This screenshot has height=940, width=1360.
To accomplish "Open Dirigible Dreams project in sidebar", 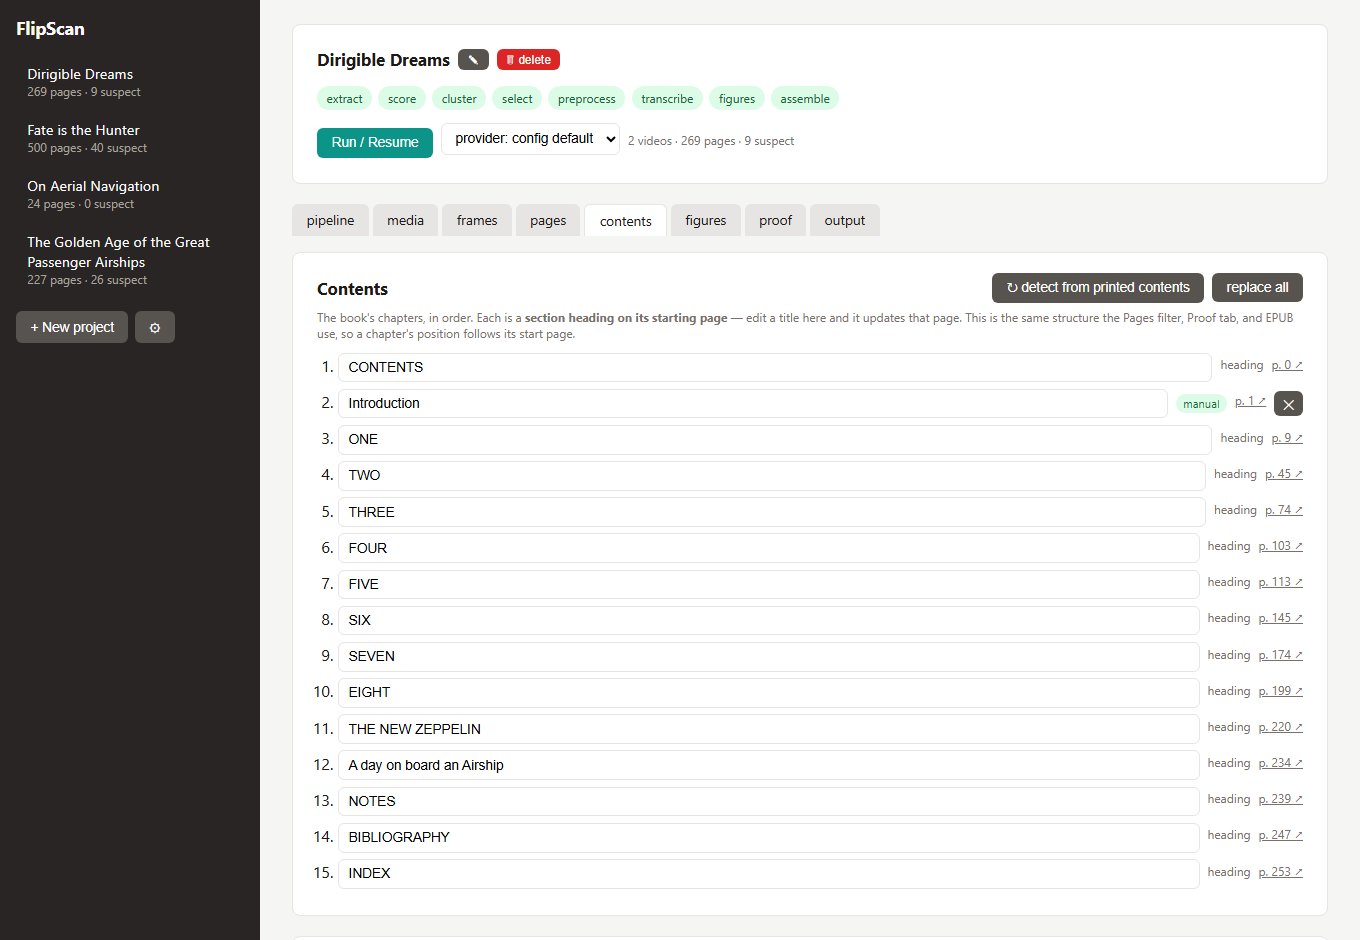I will (x=130, y=82).
